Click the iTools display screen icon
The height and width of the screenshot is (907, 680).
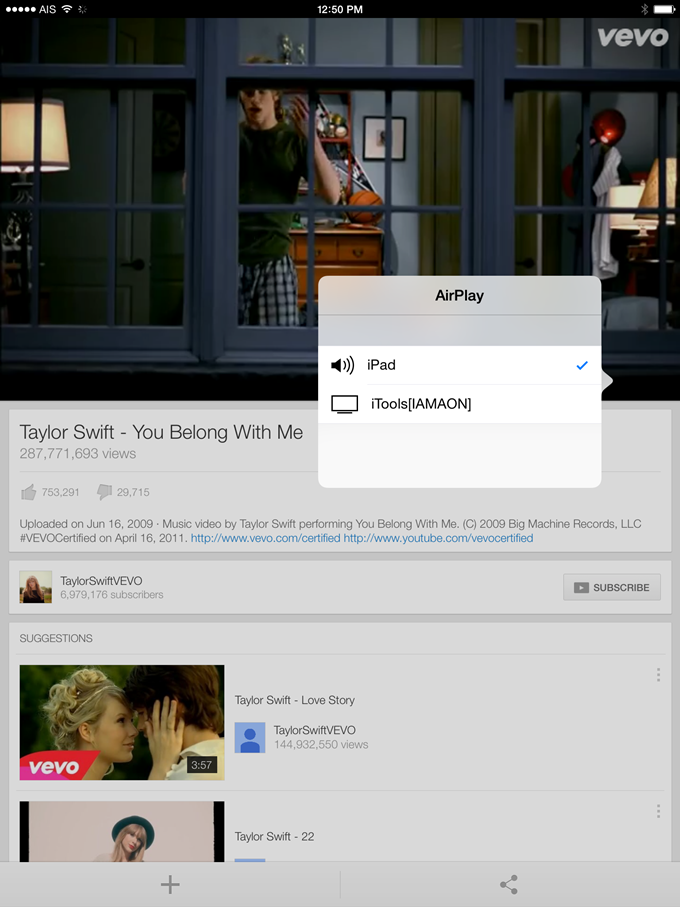coord(344,404)
